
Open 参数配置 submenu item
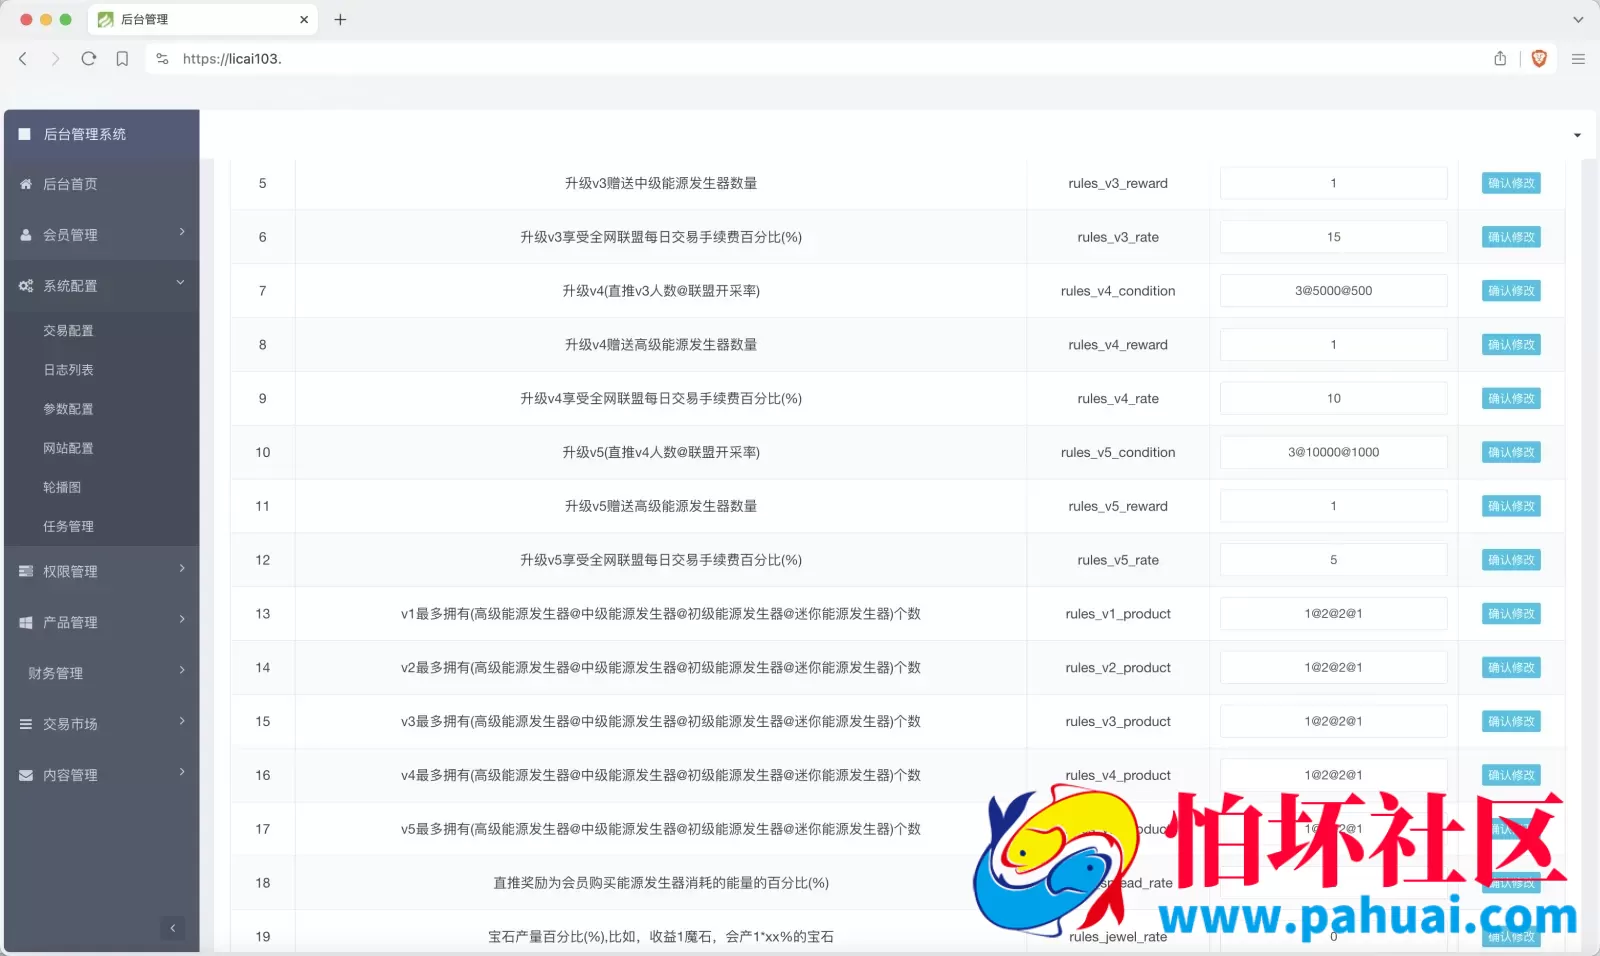68,409
